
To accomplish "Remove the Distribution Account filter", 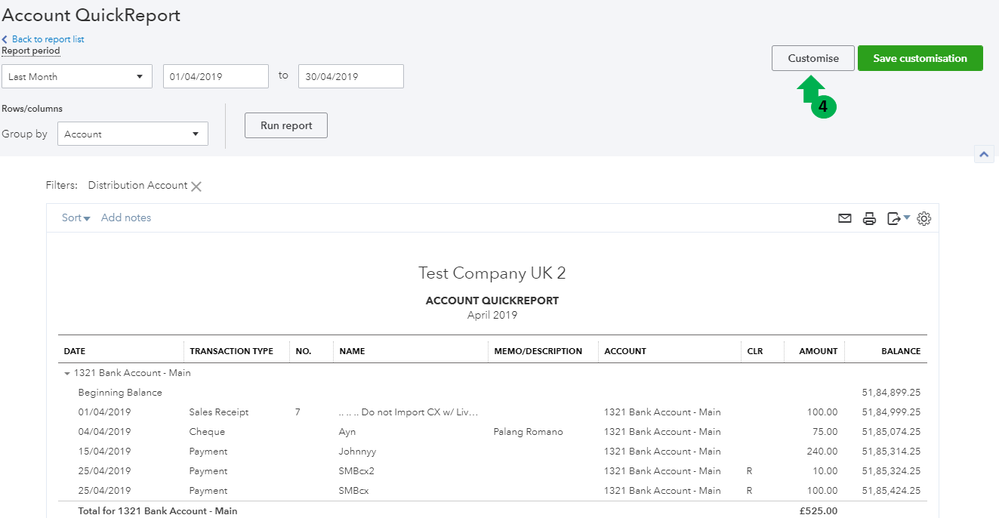I will [x=197, y=186].
